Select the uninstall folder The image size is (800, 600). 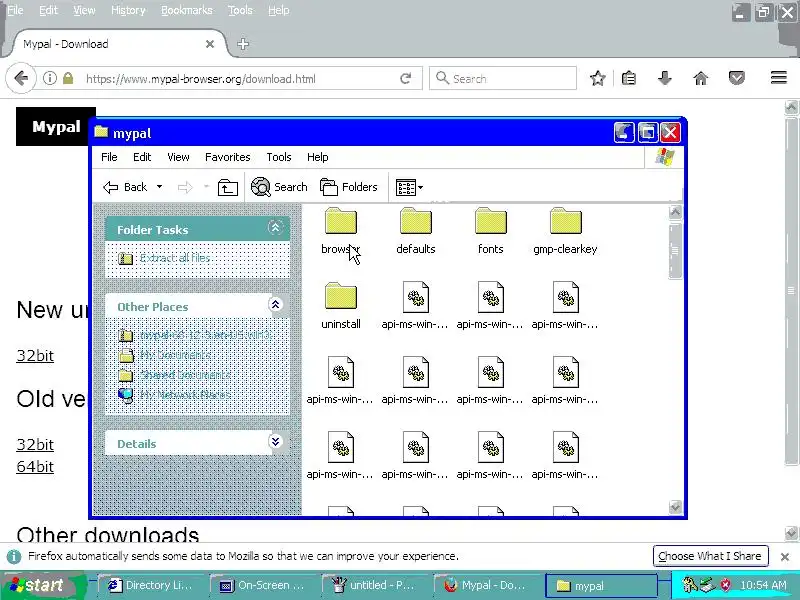(341, 306)
